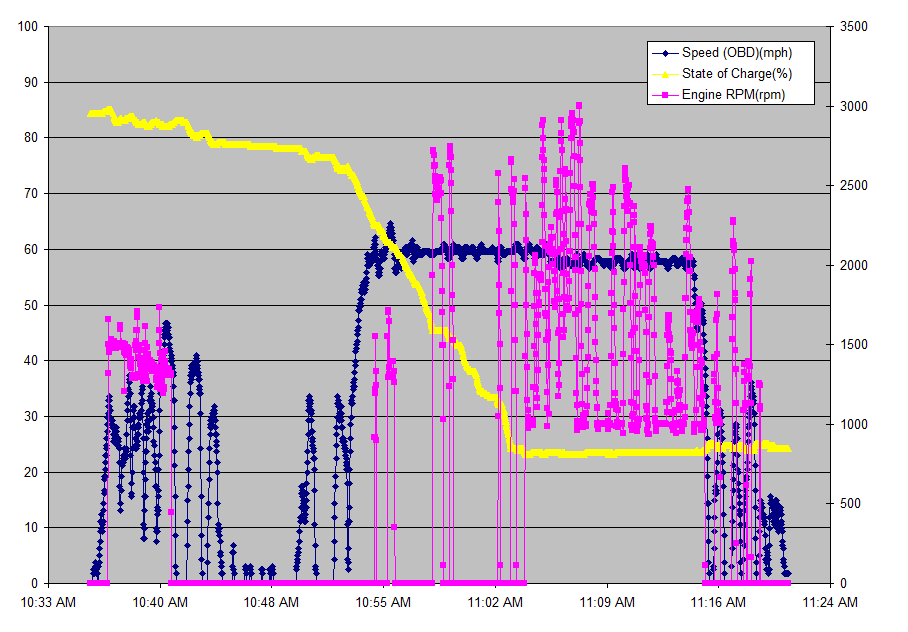
Task: Click the left axis value 60
Action: click(31, 250)
